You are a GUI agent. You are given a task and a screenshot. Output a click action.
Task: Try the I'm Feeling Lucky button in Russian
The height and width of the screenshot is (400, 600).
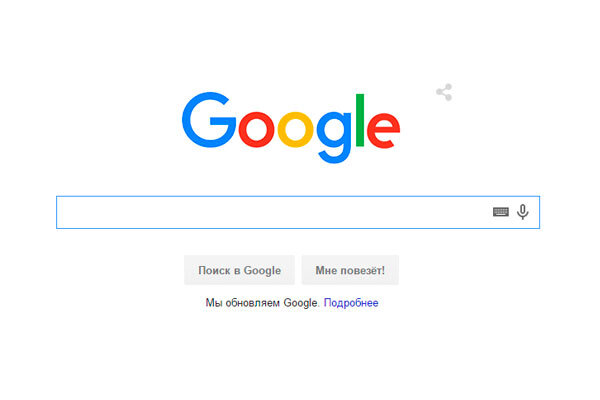coord(350,270)
